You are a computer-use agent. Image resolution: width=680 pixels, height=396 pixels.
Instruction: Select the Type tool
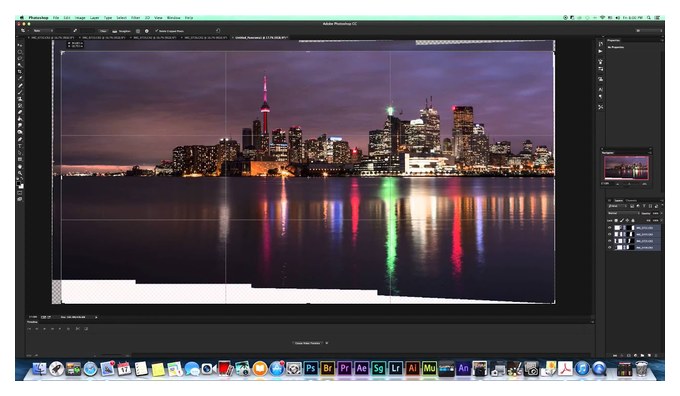[20, 146]
